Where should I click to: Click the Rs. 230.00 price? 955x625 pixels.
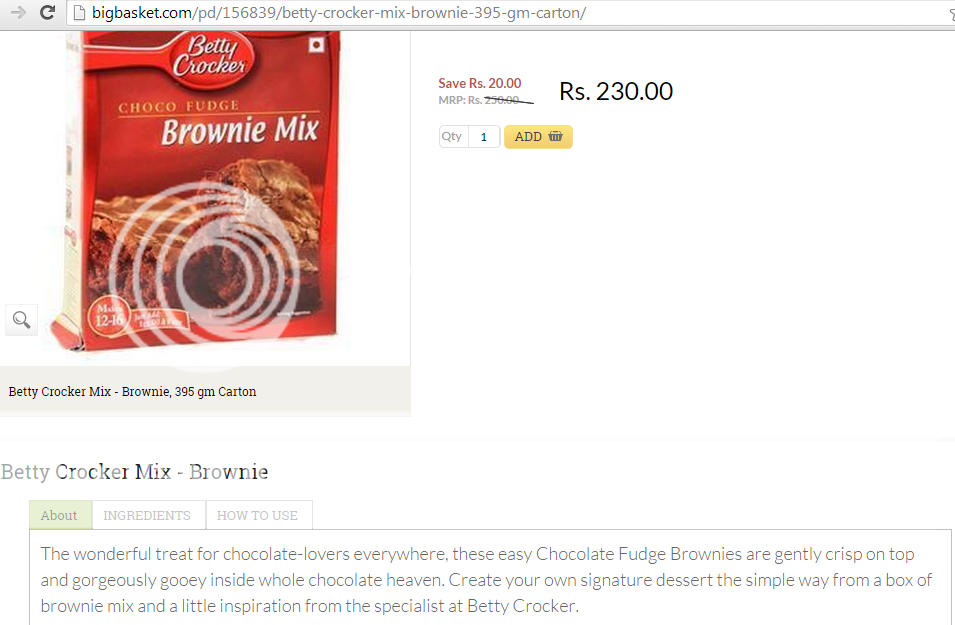tap(616, 91)
